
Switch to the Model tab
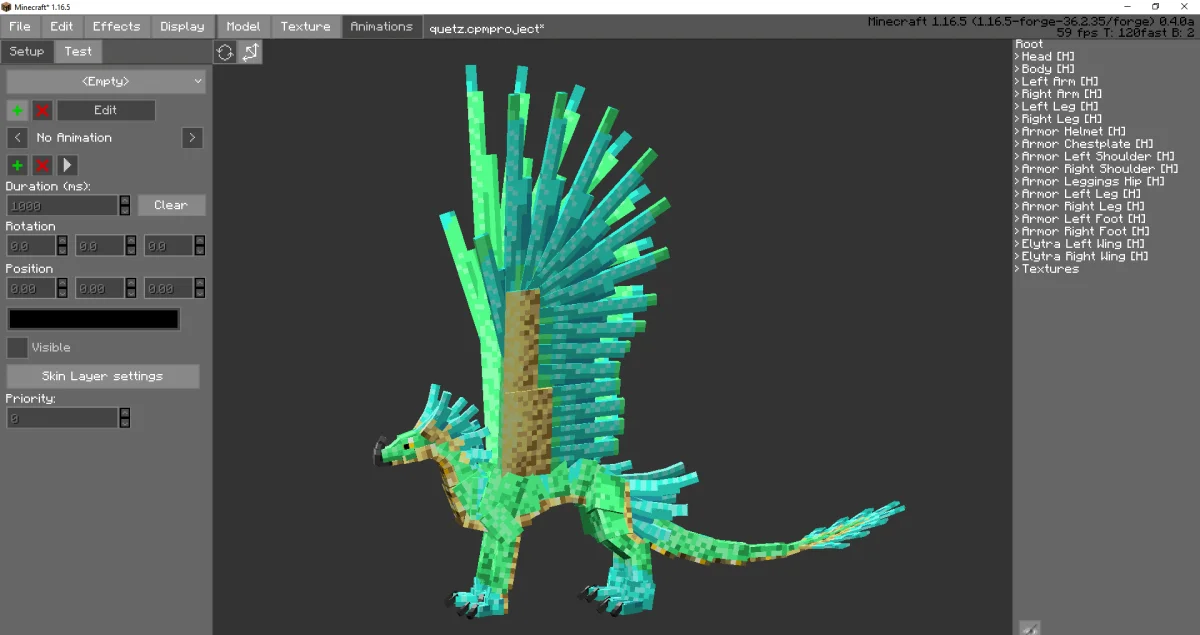(x=243, y=26)
